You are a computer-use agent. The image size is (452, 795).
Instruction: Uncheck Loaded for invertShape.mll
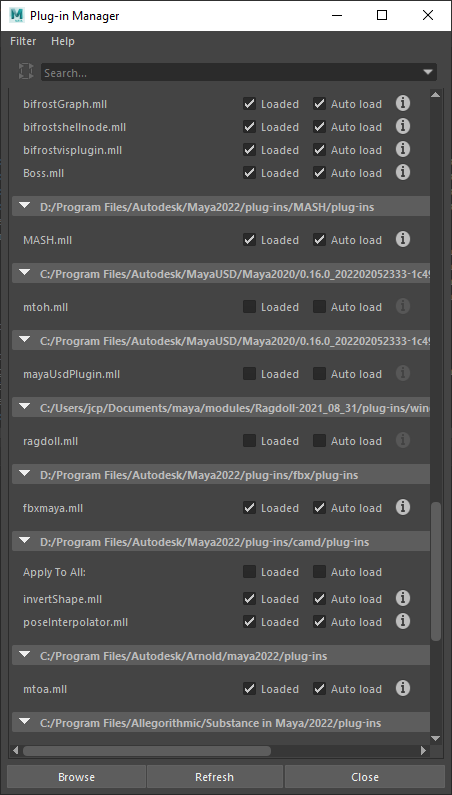click(x=250, y=599)
